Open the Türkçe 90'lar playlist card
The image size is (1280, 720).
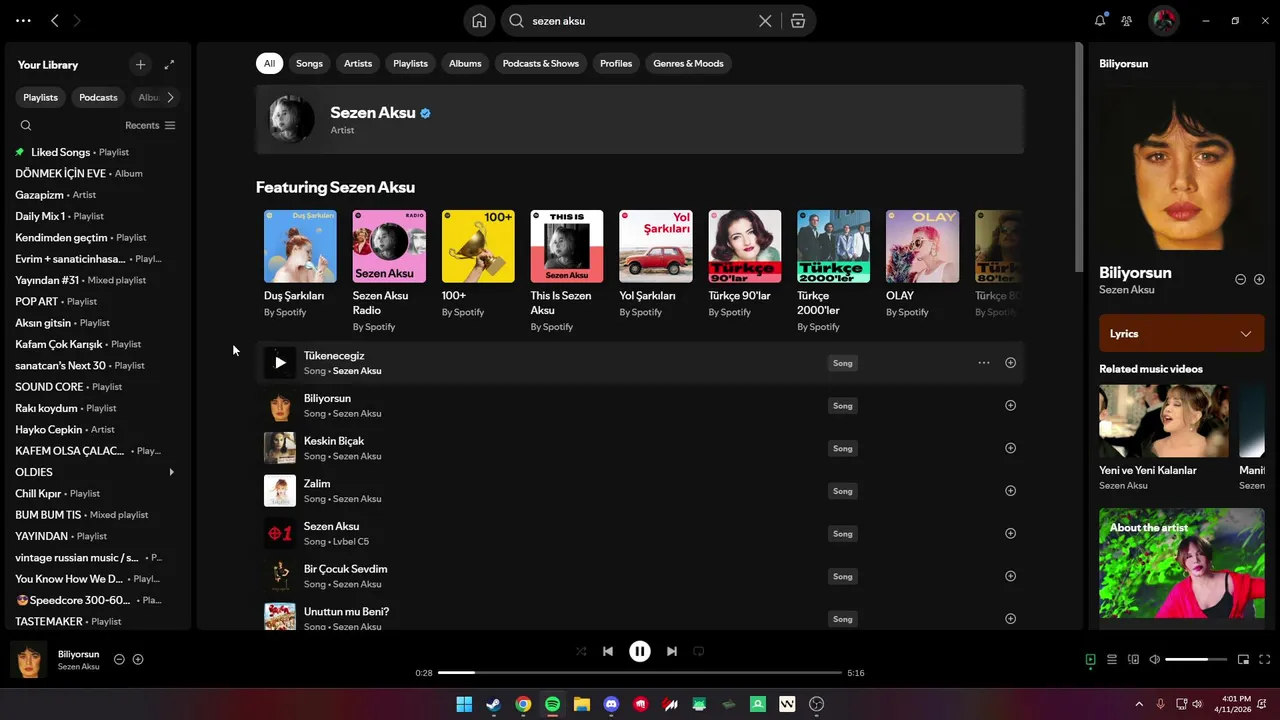(745, 264)
